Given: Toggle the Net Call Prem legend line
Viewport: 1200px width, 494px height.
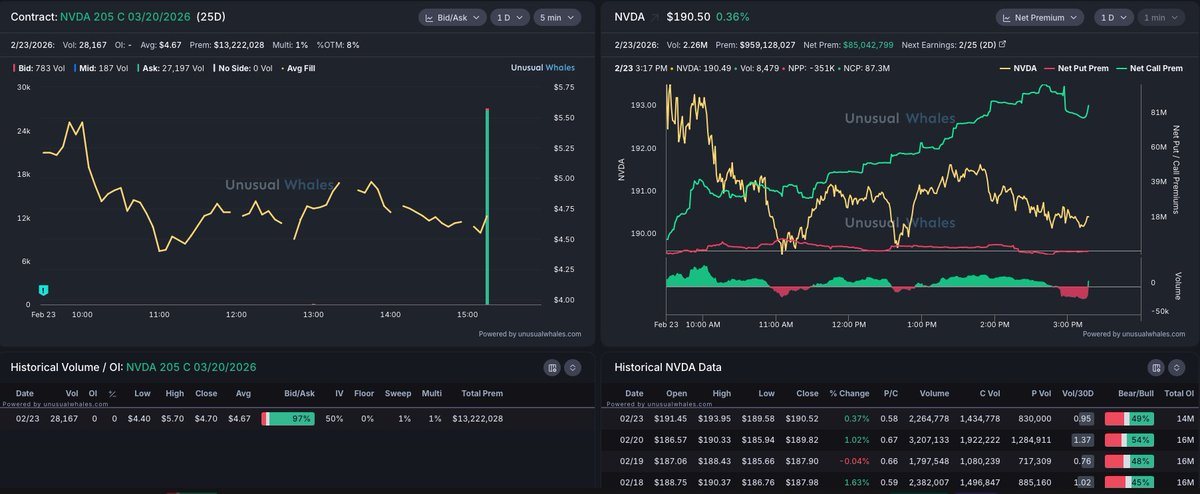Looking at the screenshot, I should [1151, 68].
